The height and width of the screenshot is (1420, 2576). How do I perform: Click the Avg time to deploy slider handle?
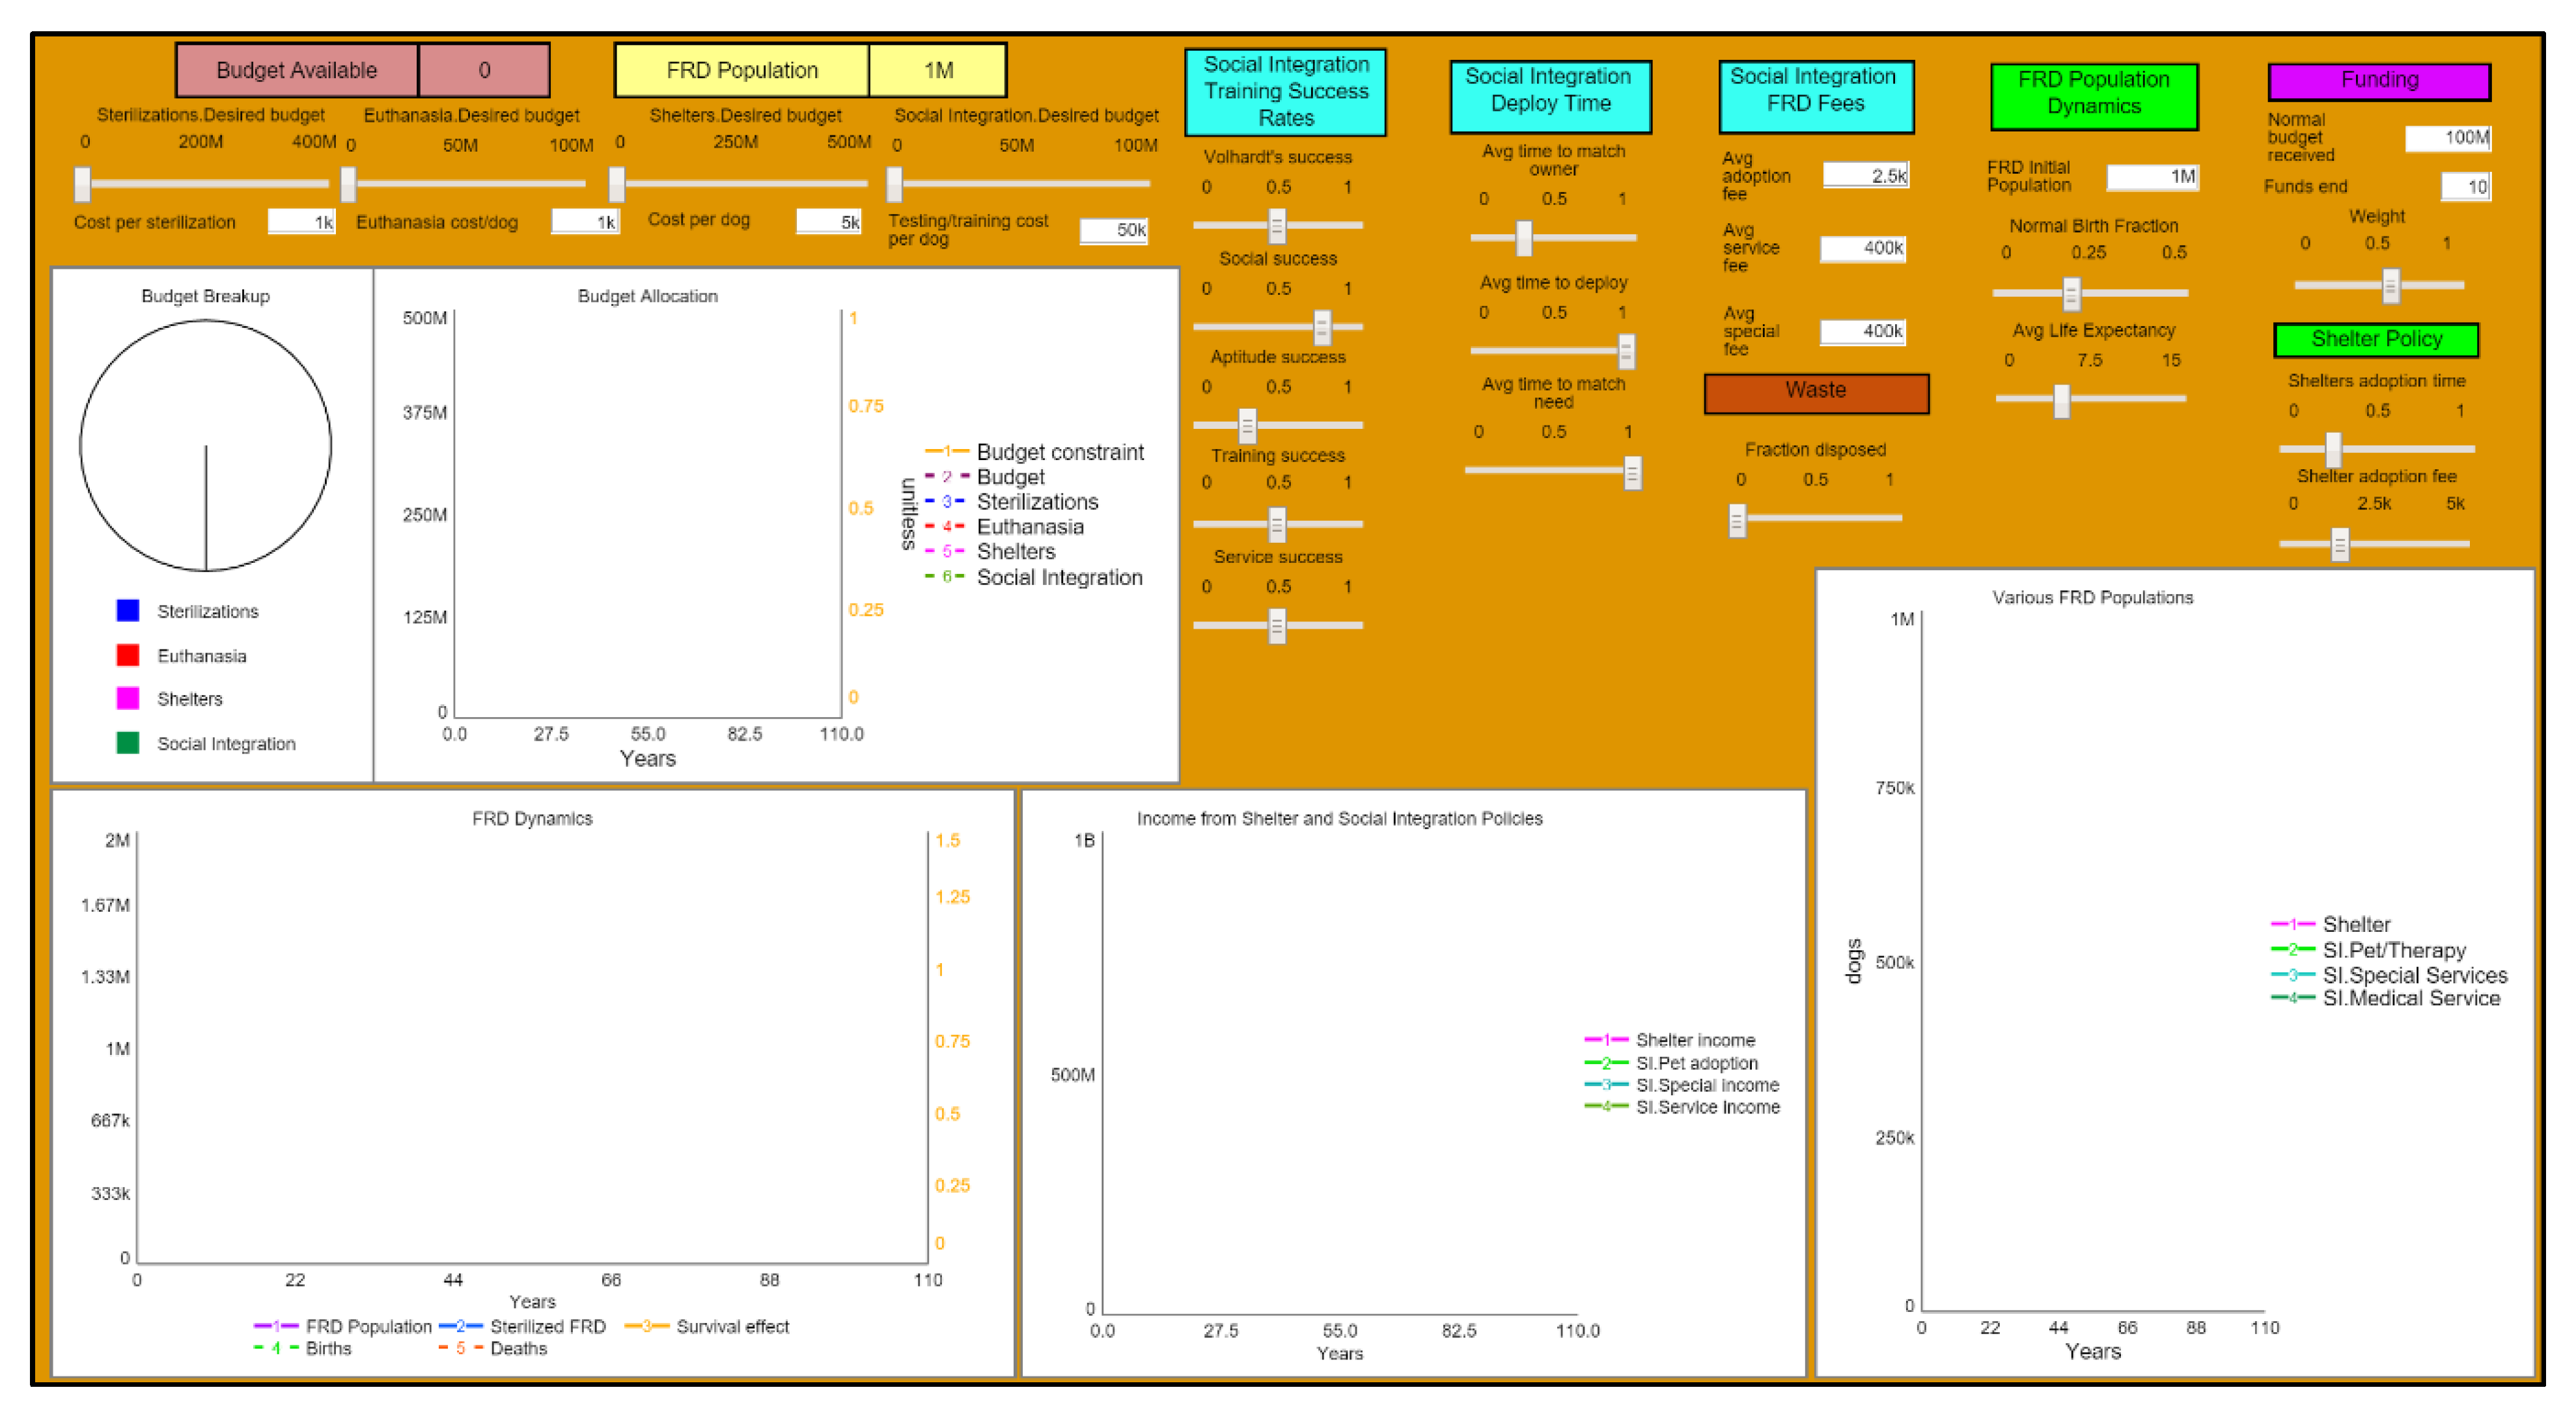1626,351
